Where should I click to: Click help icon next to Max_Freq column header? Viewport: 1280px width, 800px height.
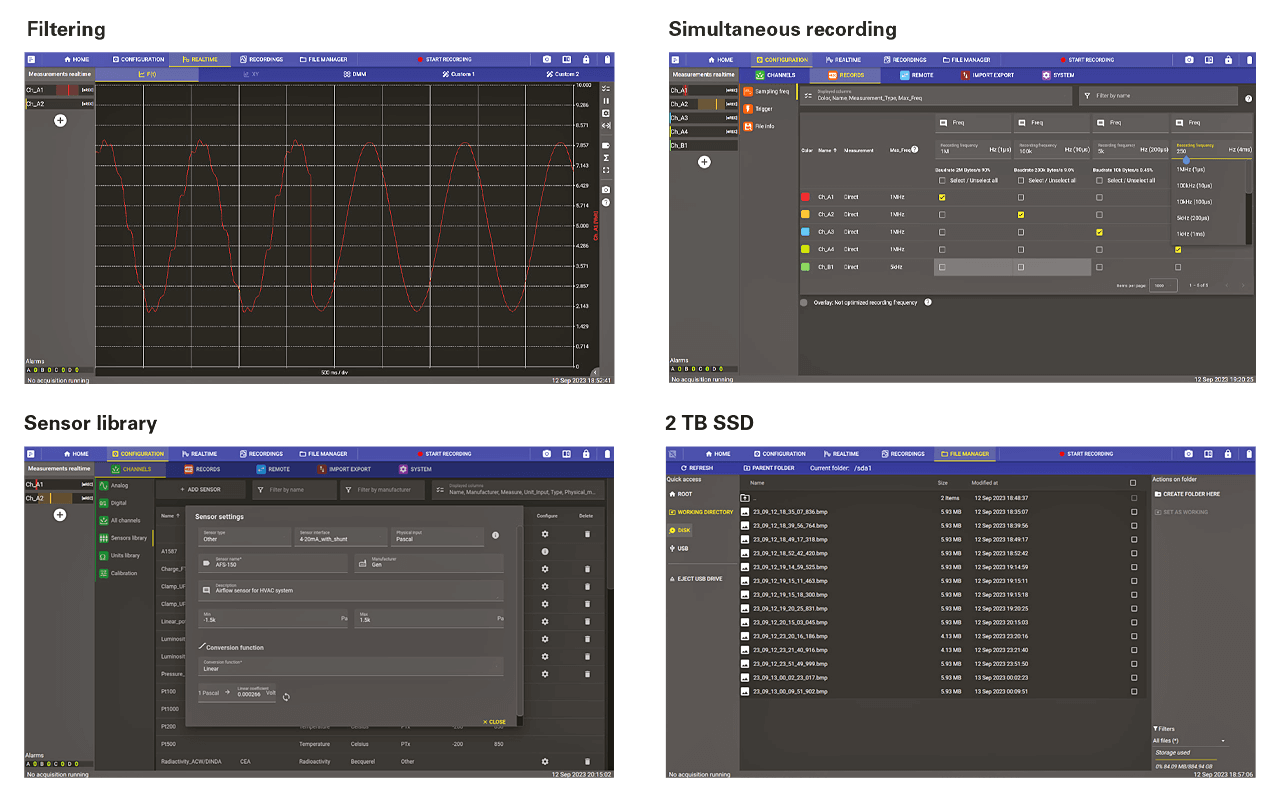click(x=915, y=150)
